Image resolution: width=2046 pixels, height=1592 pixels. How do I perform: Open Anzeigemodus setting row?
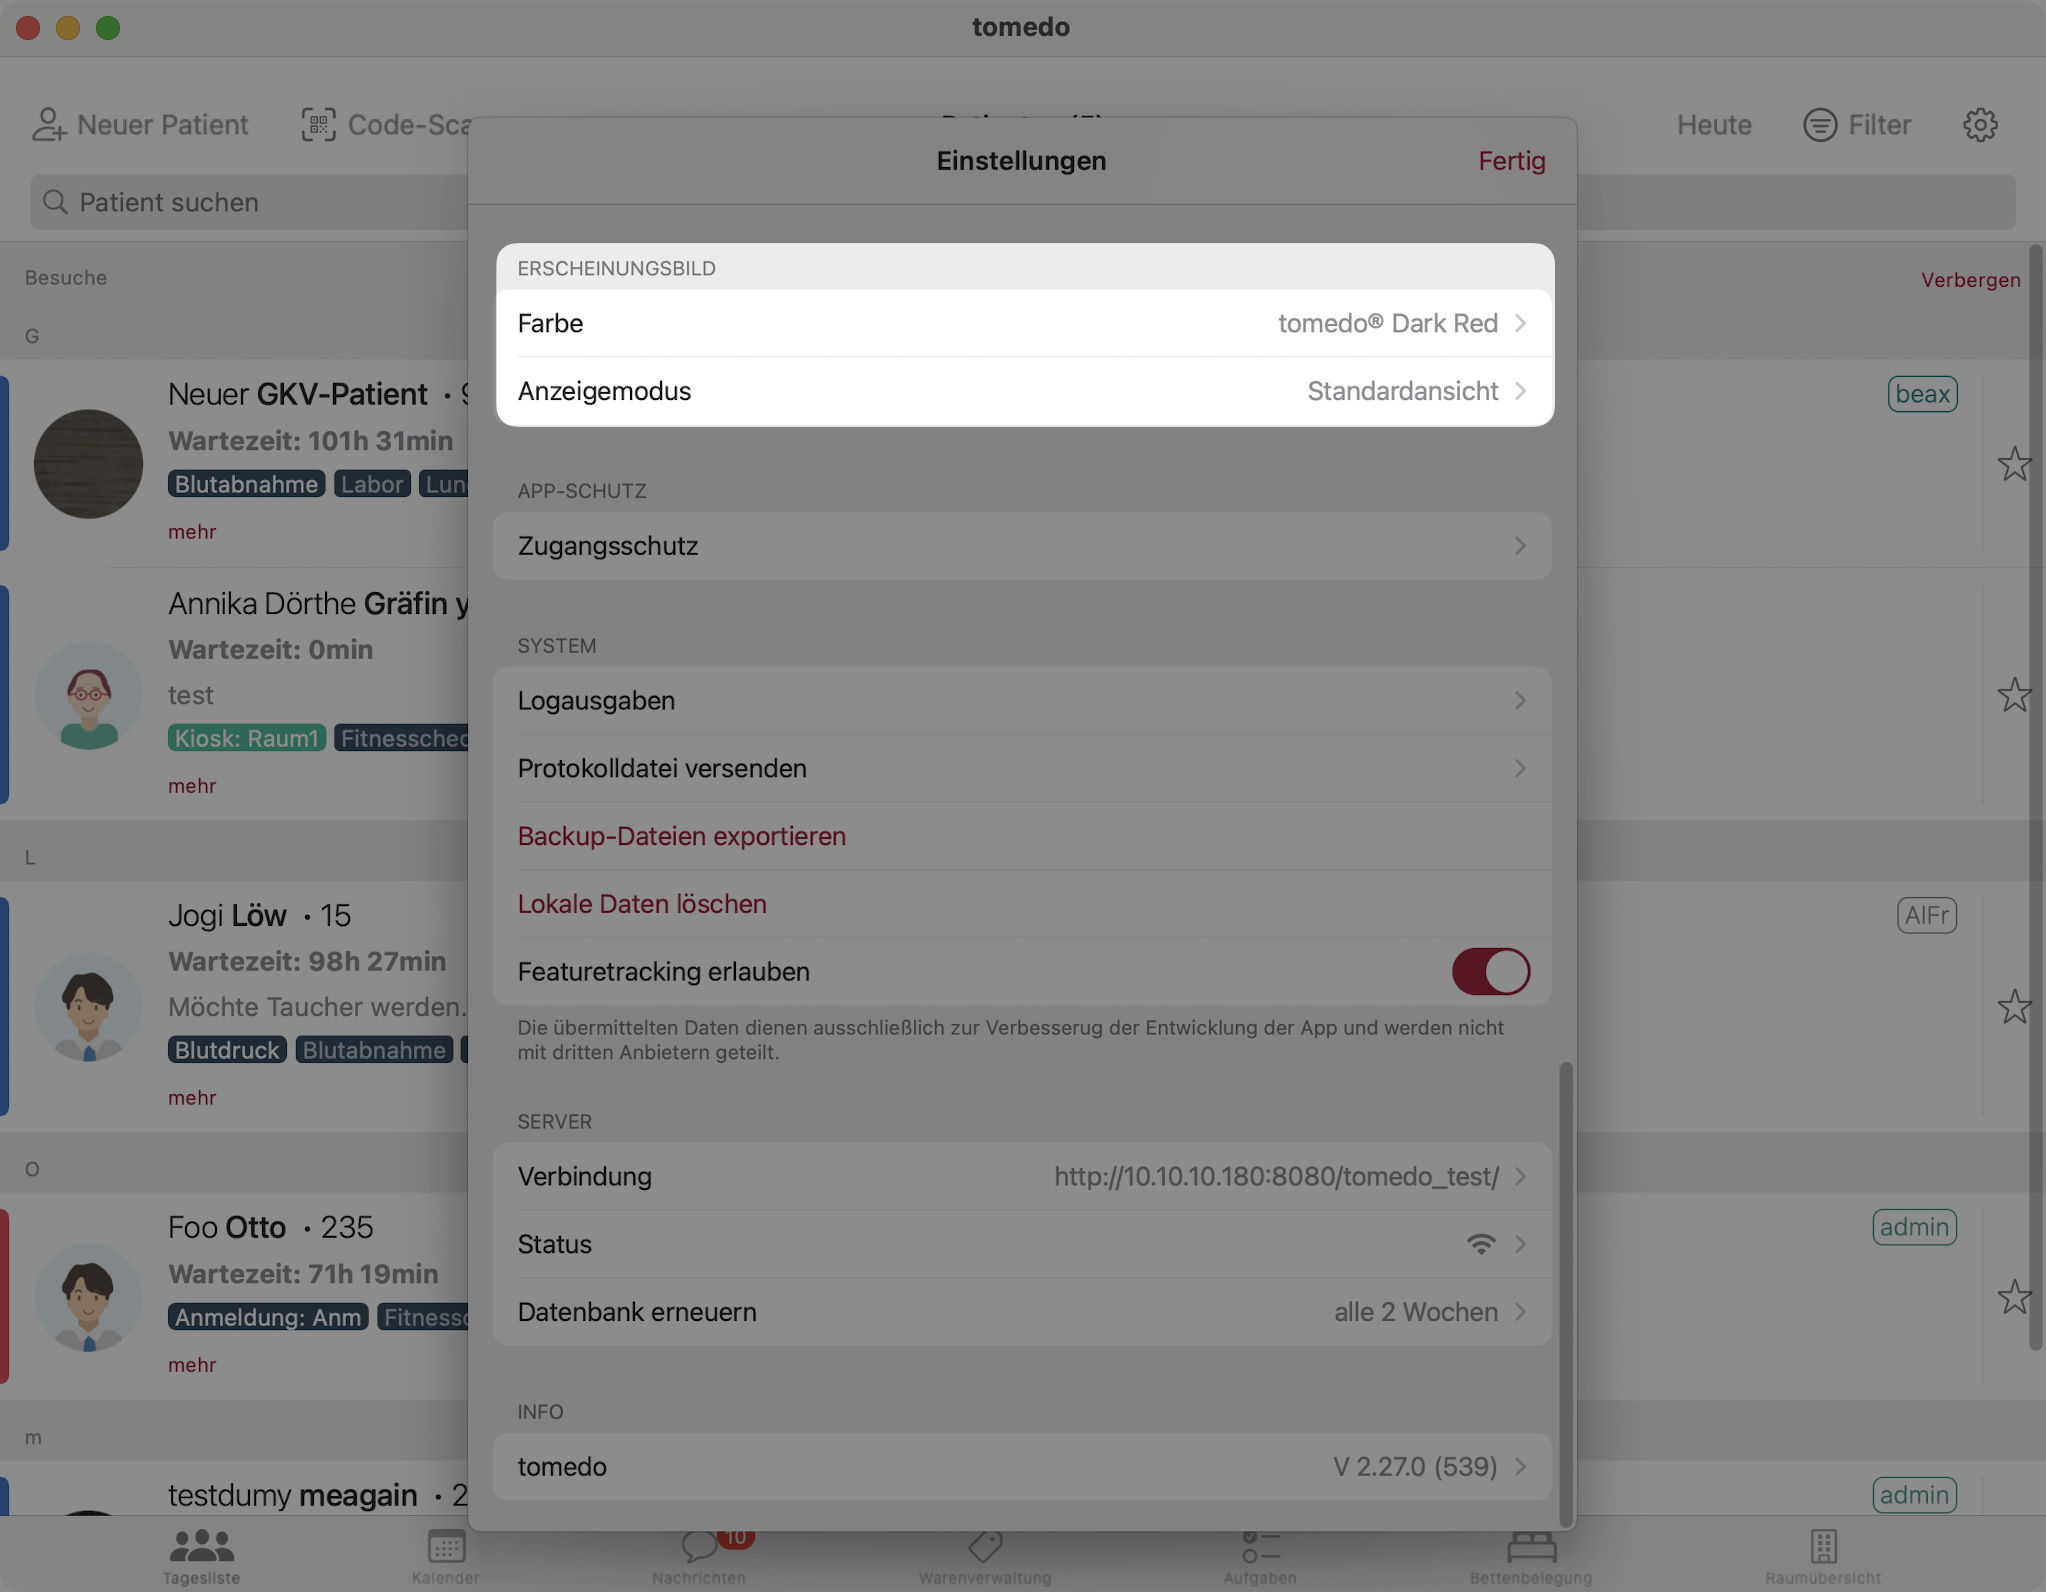1022,391
